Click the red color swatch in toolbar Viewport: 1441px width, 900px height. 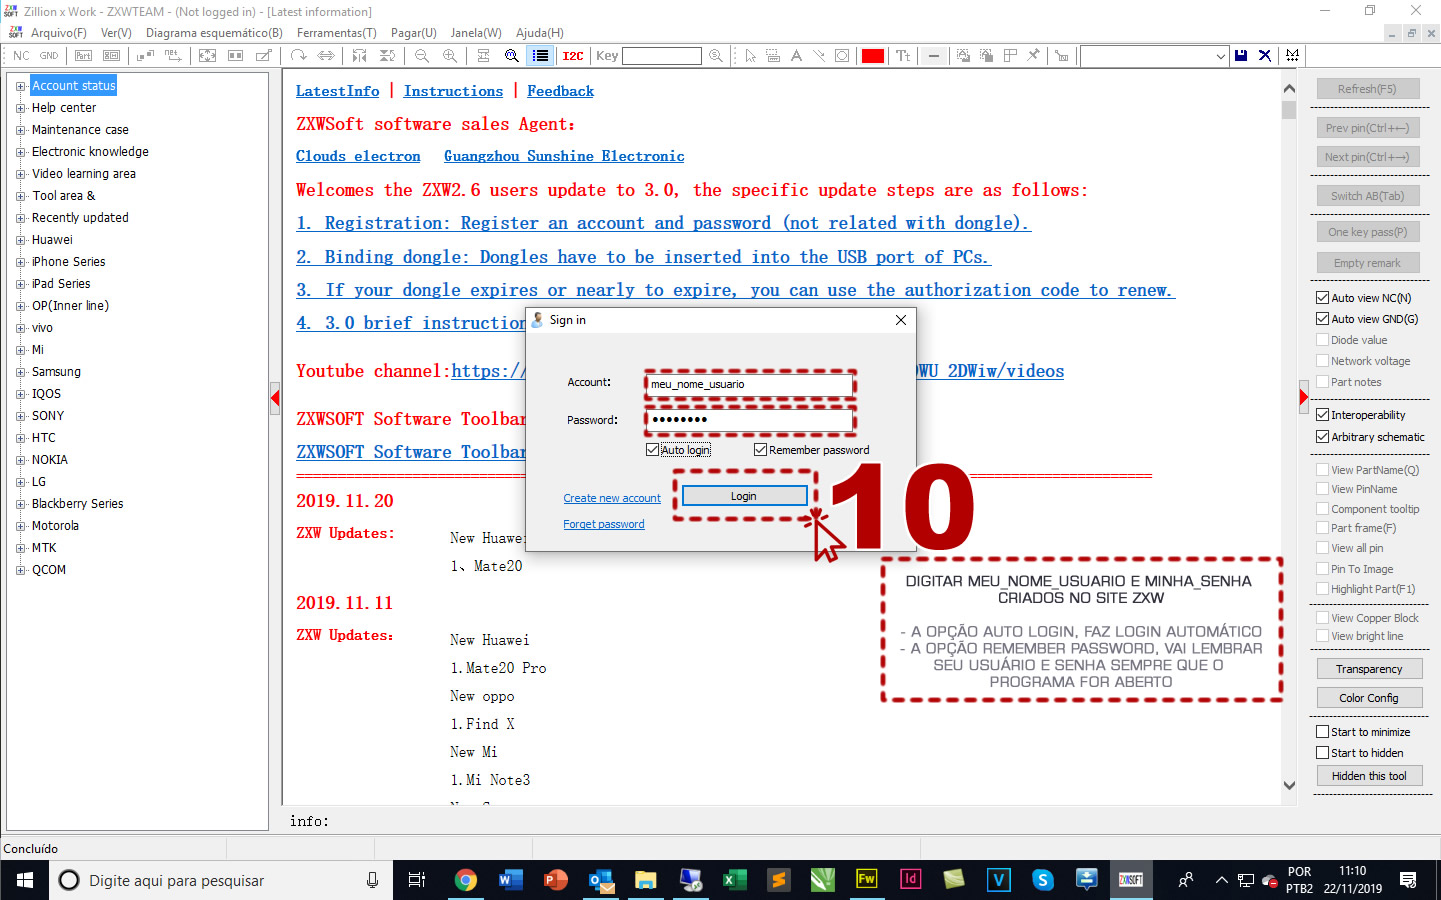tap(872, 56)
